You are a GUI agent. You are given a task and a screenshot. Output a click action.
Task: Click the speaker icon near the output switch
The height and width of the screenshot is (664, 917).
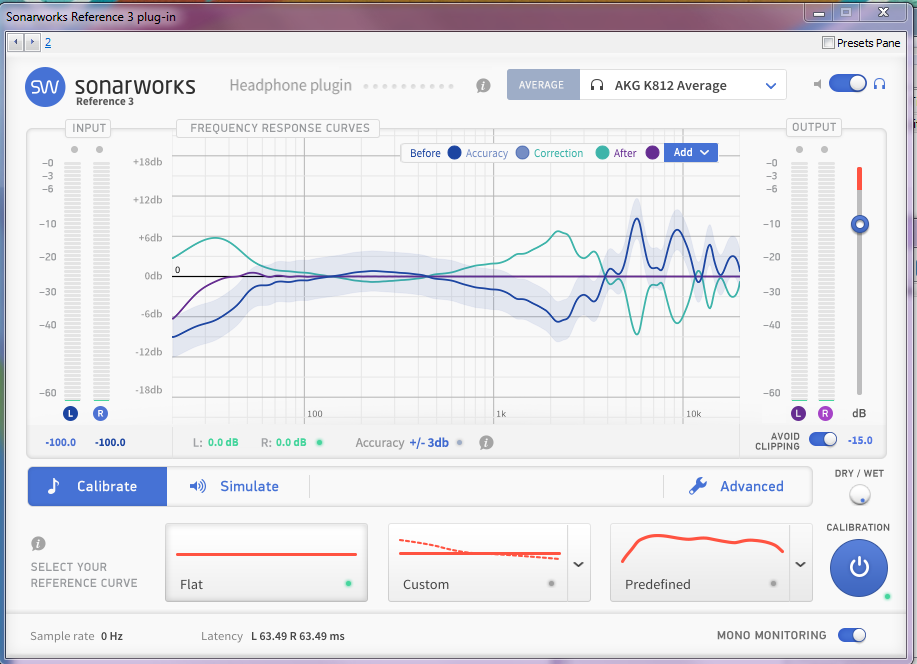click(818, 84)
